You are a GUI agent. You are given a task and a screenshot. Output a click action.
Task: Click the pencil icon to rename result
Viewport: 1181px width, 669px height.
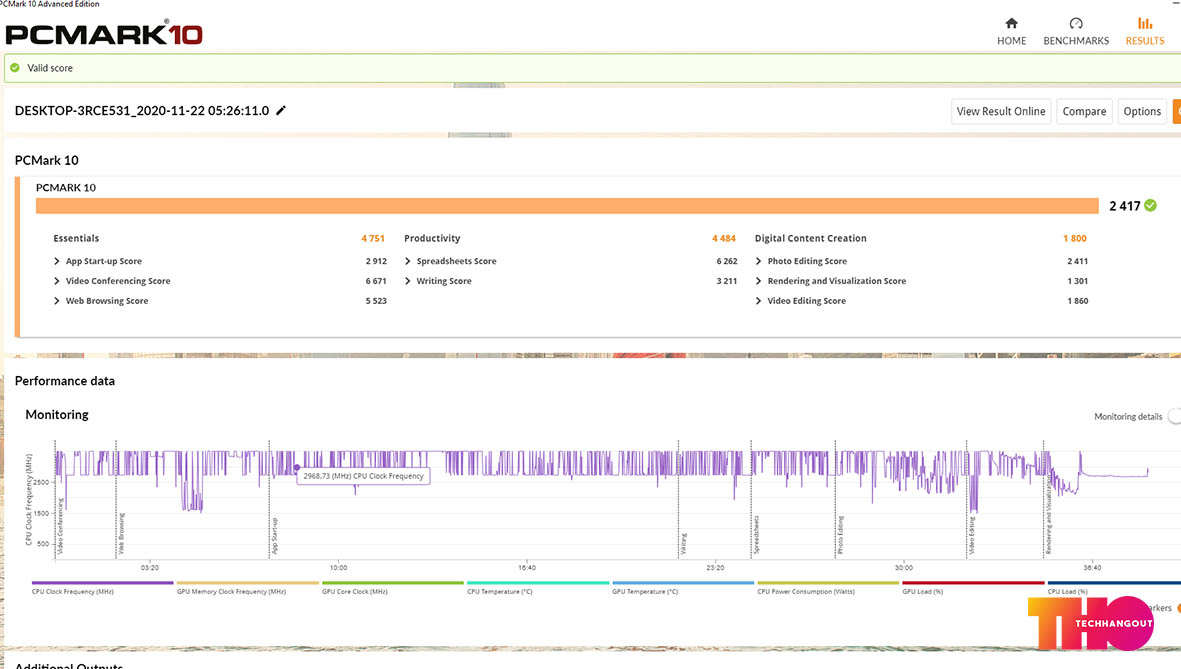point(281,111)
